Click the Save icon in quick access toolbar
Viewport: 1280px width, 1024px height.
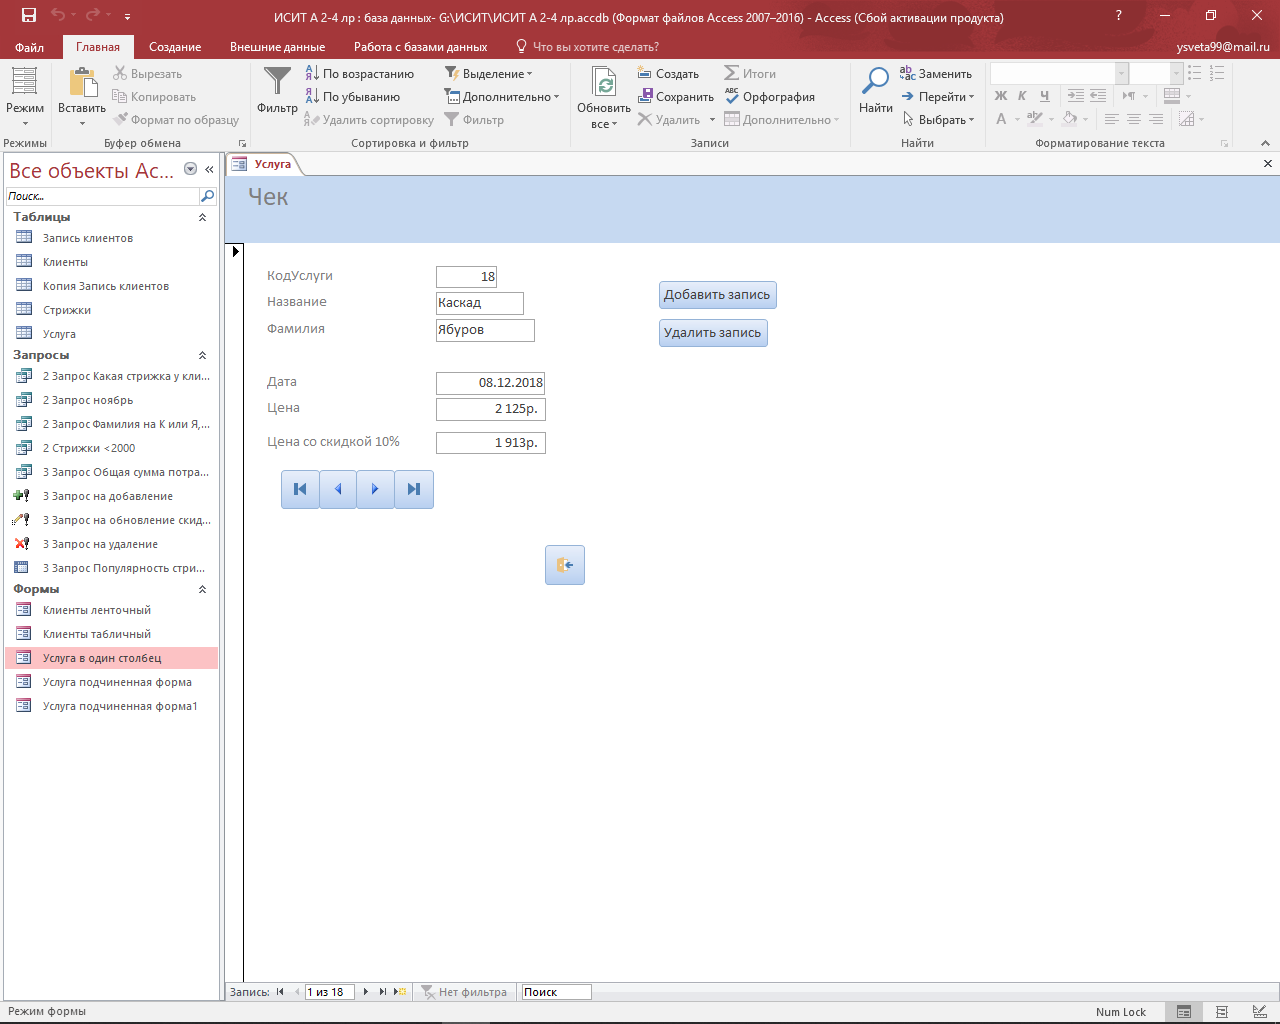point(29,15)
